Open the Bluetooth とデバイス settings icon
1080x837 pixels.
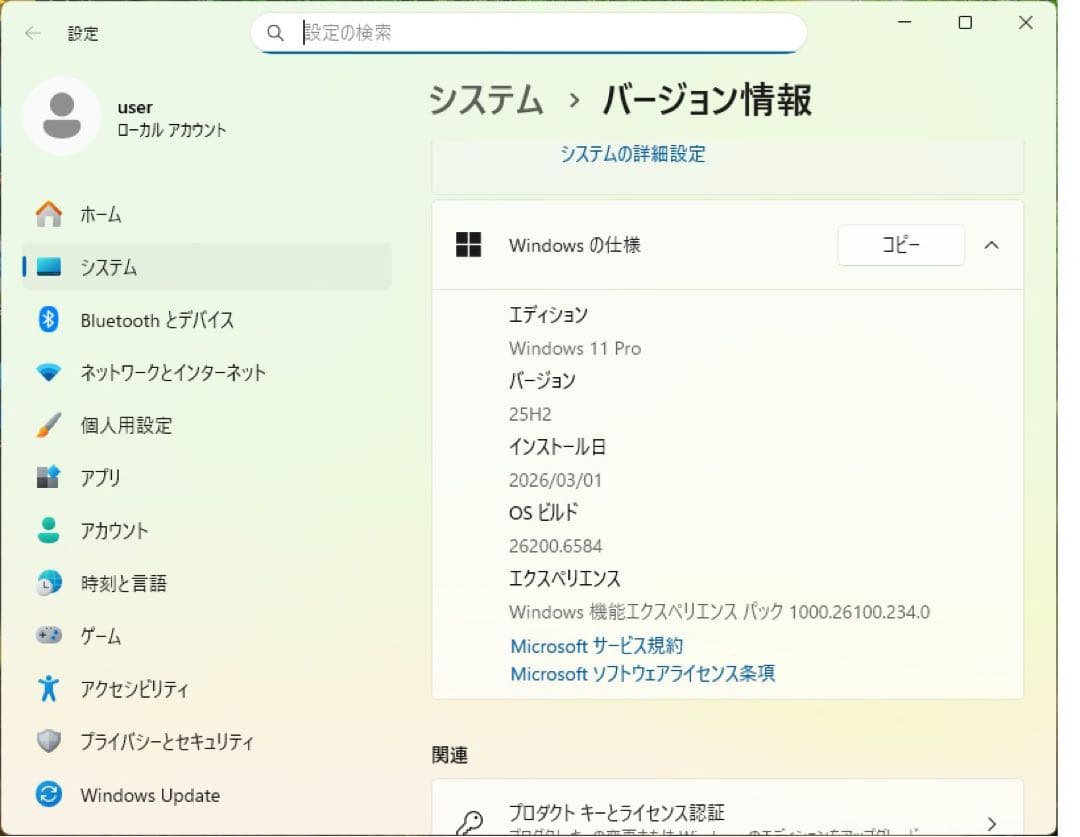coord(48,320)
